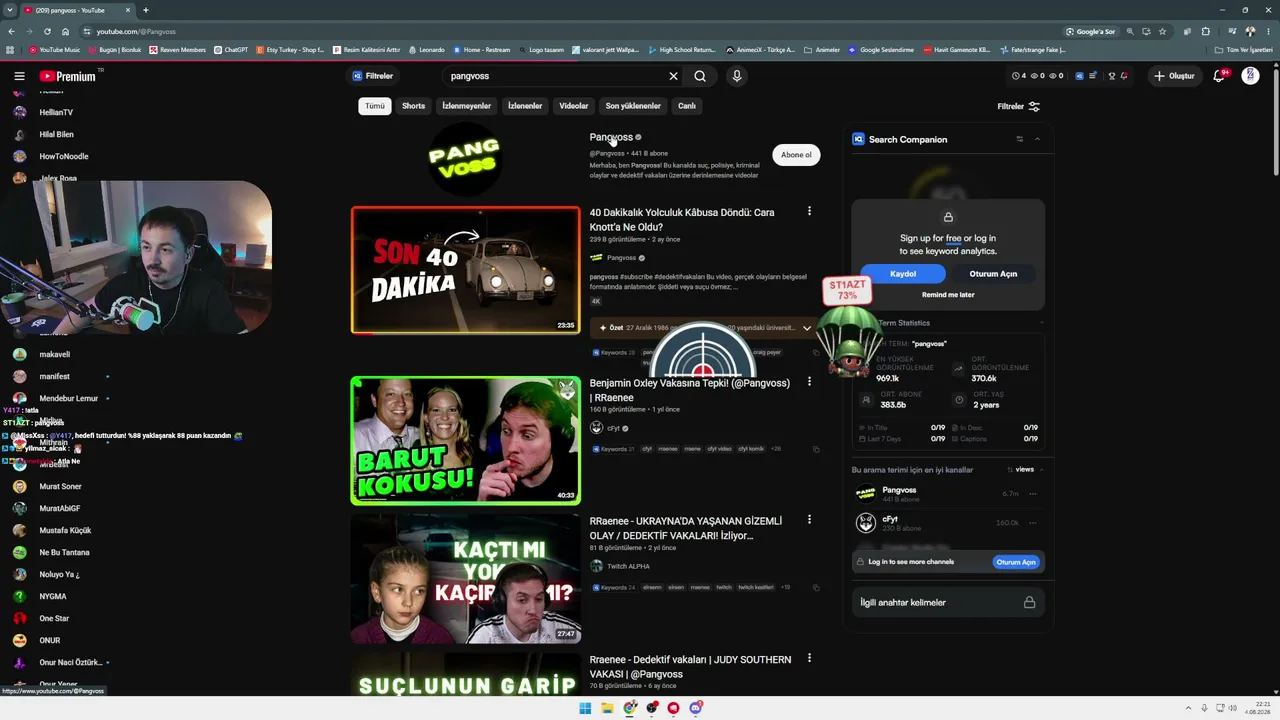This screenshot has height=720, width=1280.
Task: Open Search Companion settings sliders icon
Action: pos(1019,139)
